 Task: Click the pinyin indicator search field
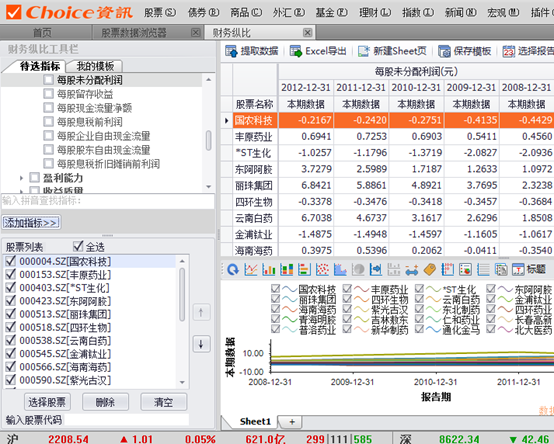point(108,201)
